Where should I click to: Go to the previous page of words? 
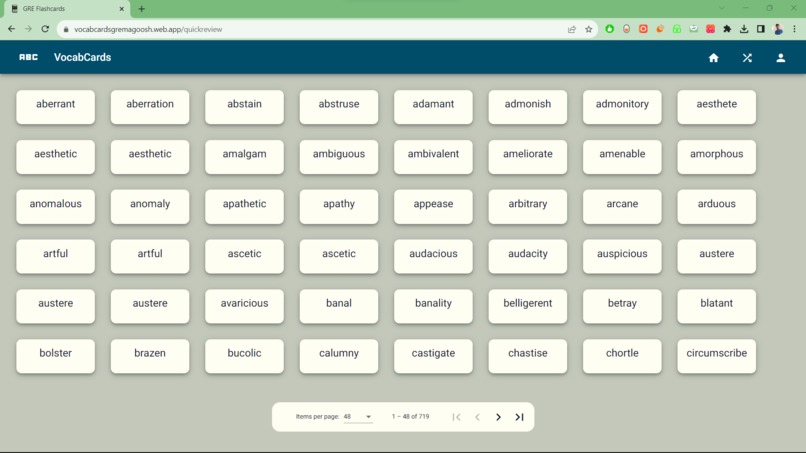pos(478,417)
